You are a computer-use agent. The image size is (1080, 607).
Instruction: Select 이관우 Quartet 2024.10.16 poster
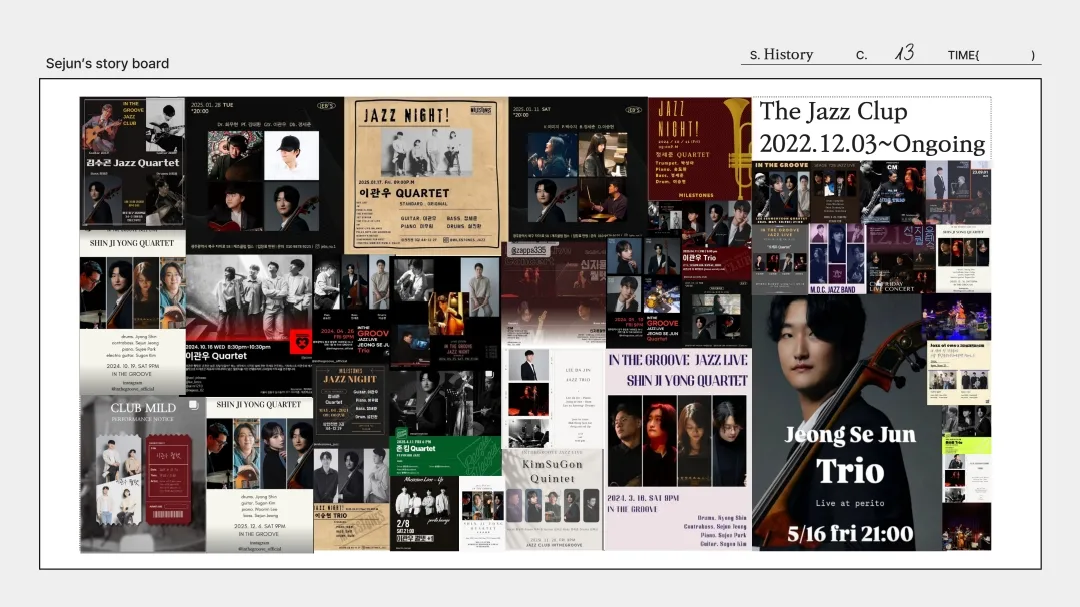point(249,325)
